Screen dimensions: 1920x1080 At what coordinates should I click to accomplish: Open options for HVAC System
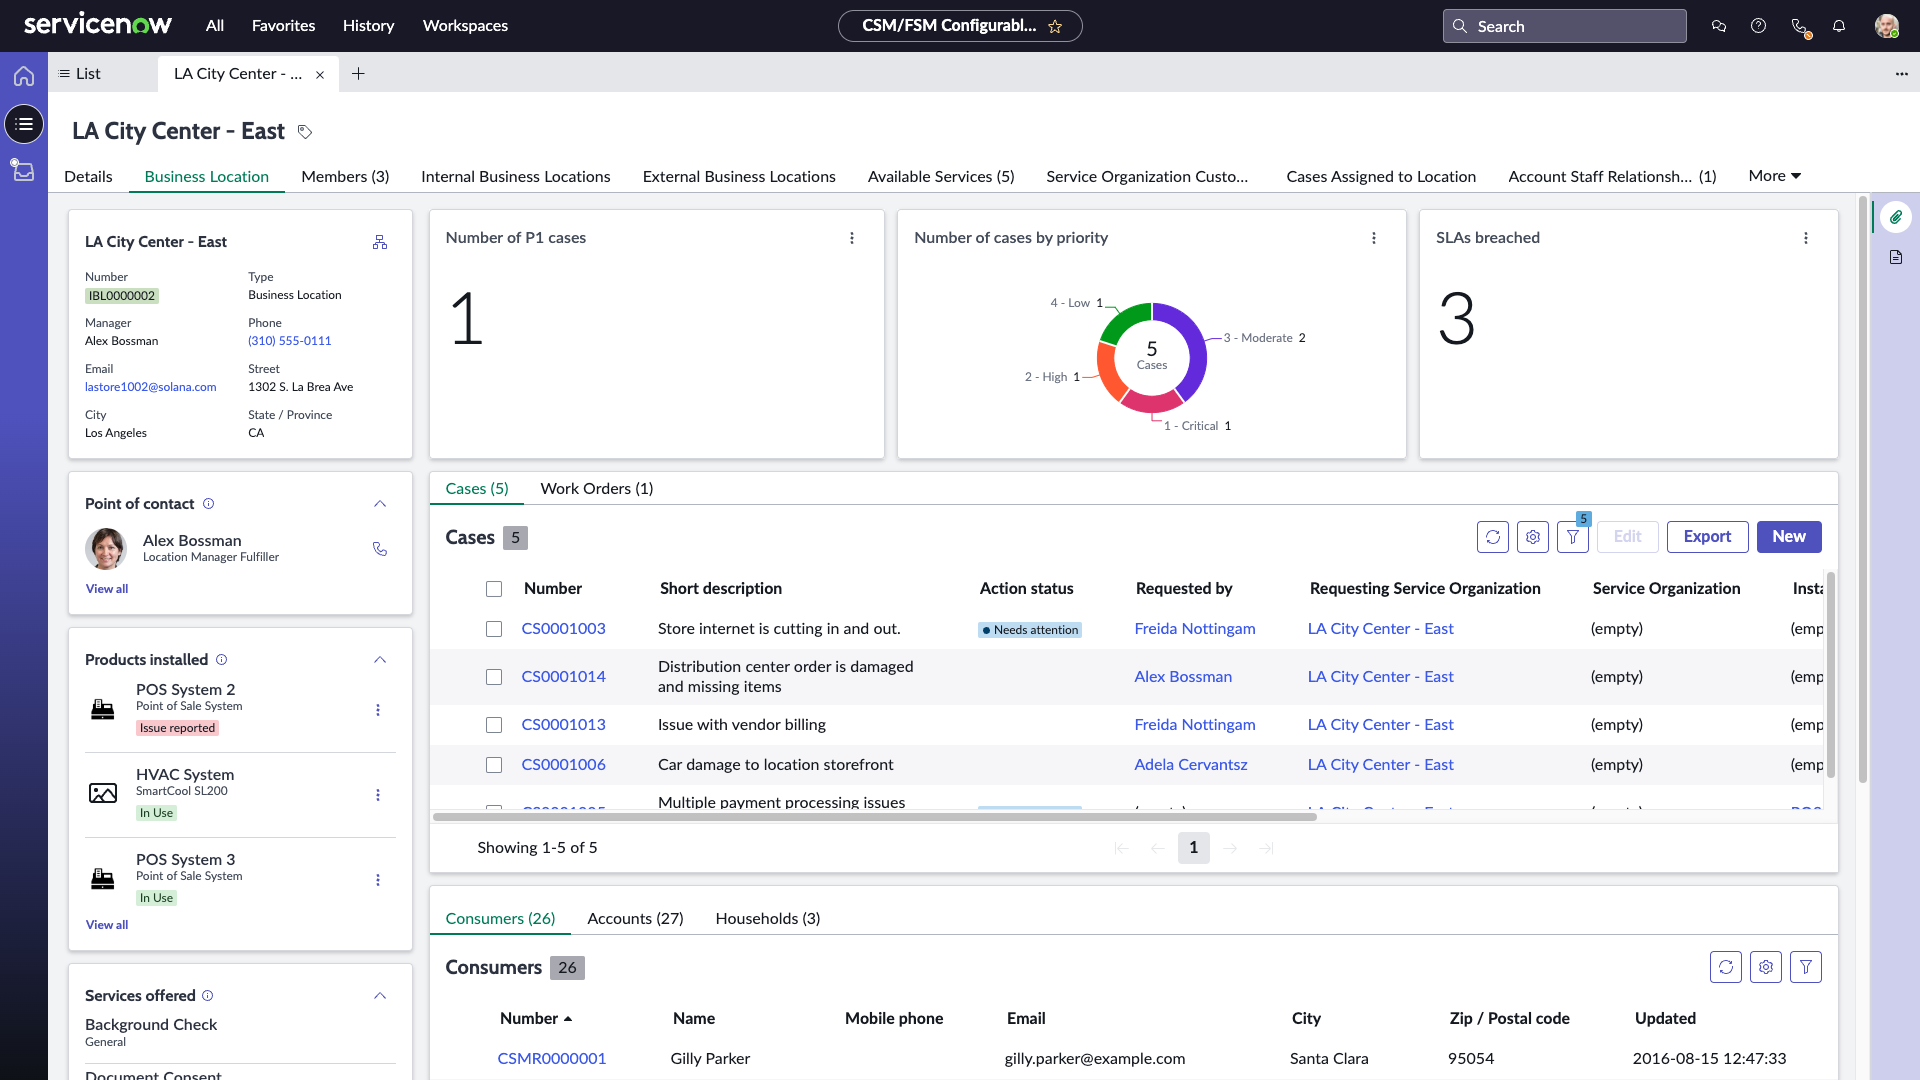[x=378, y=795]
